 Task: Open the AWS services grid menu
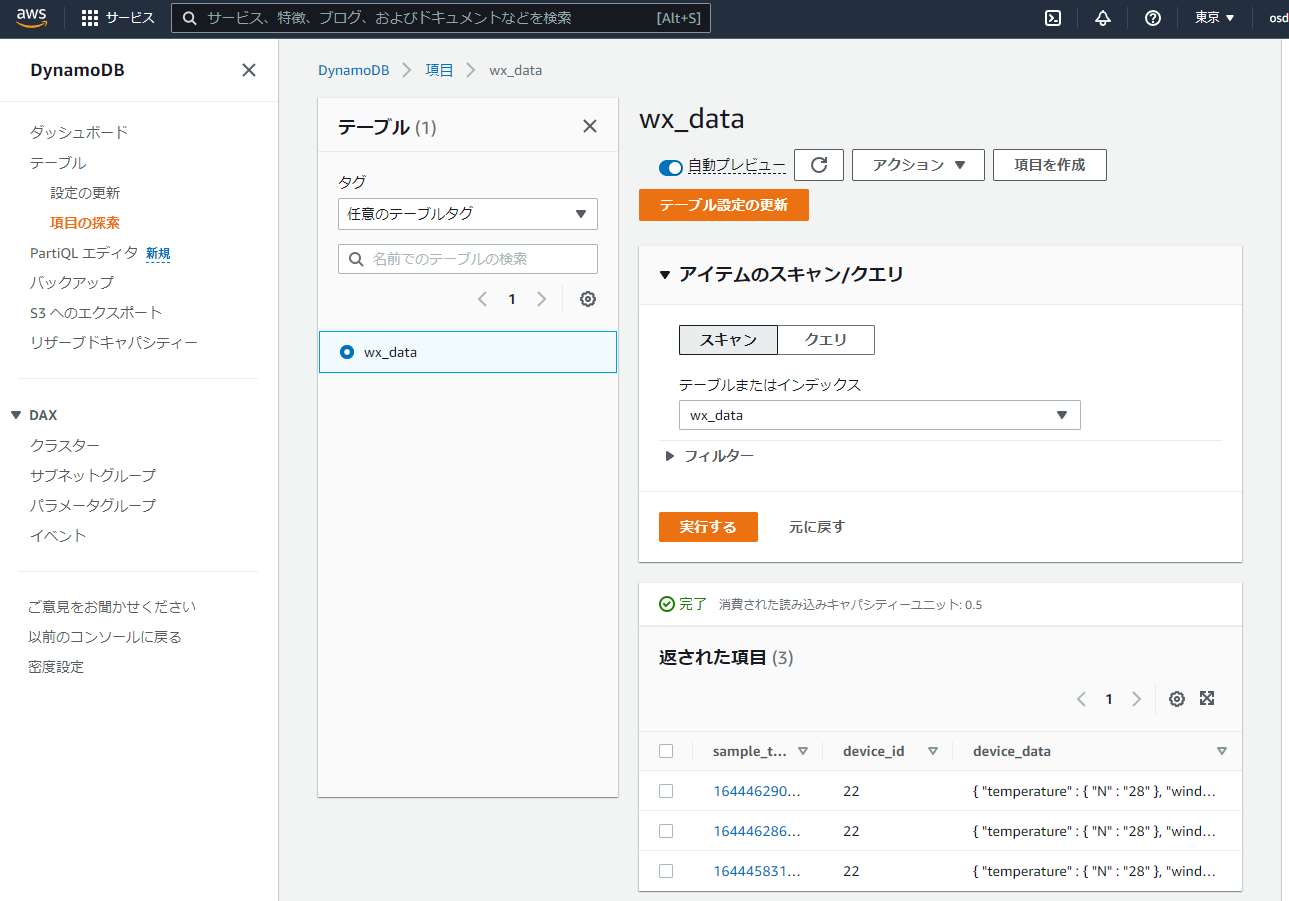[90, 18]
